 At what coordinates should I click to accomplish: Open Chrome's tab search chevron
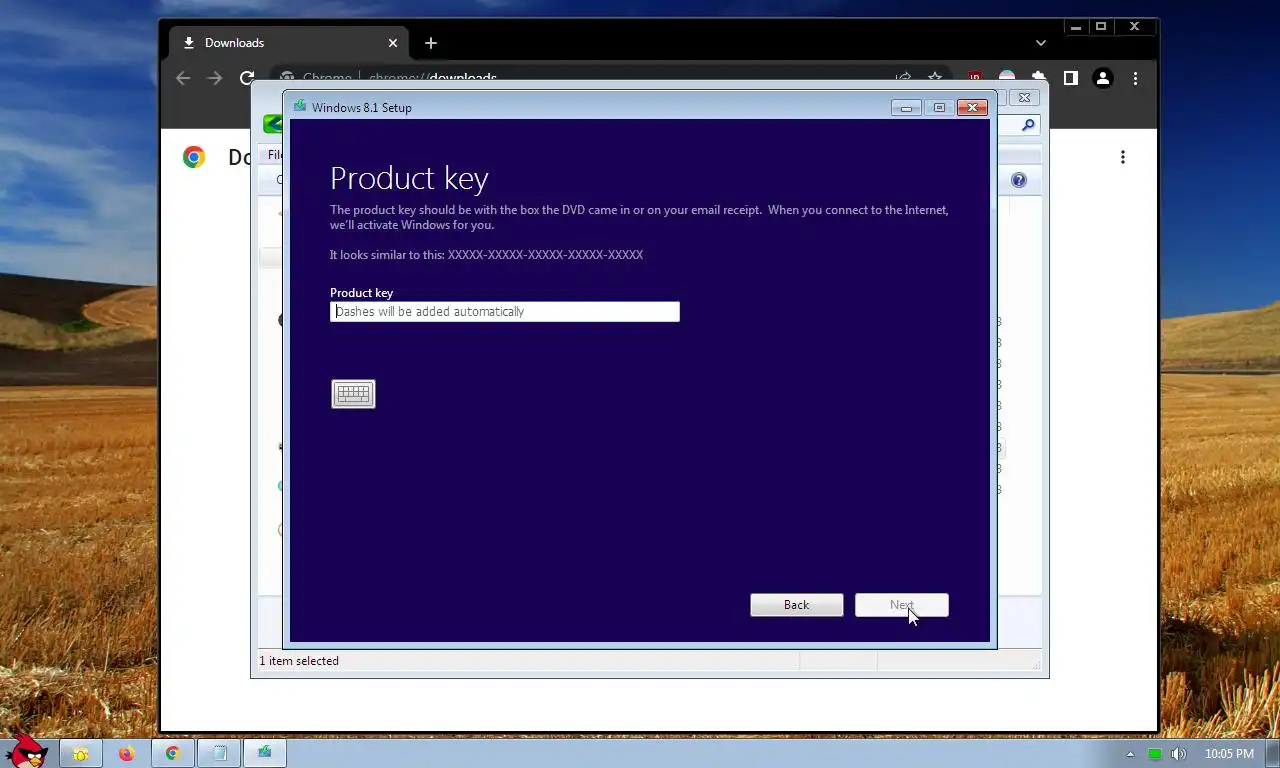click(x=1041, y=43)
